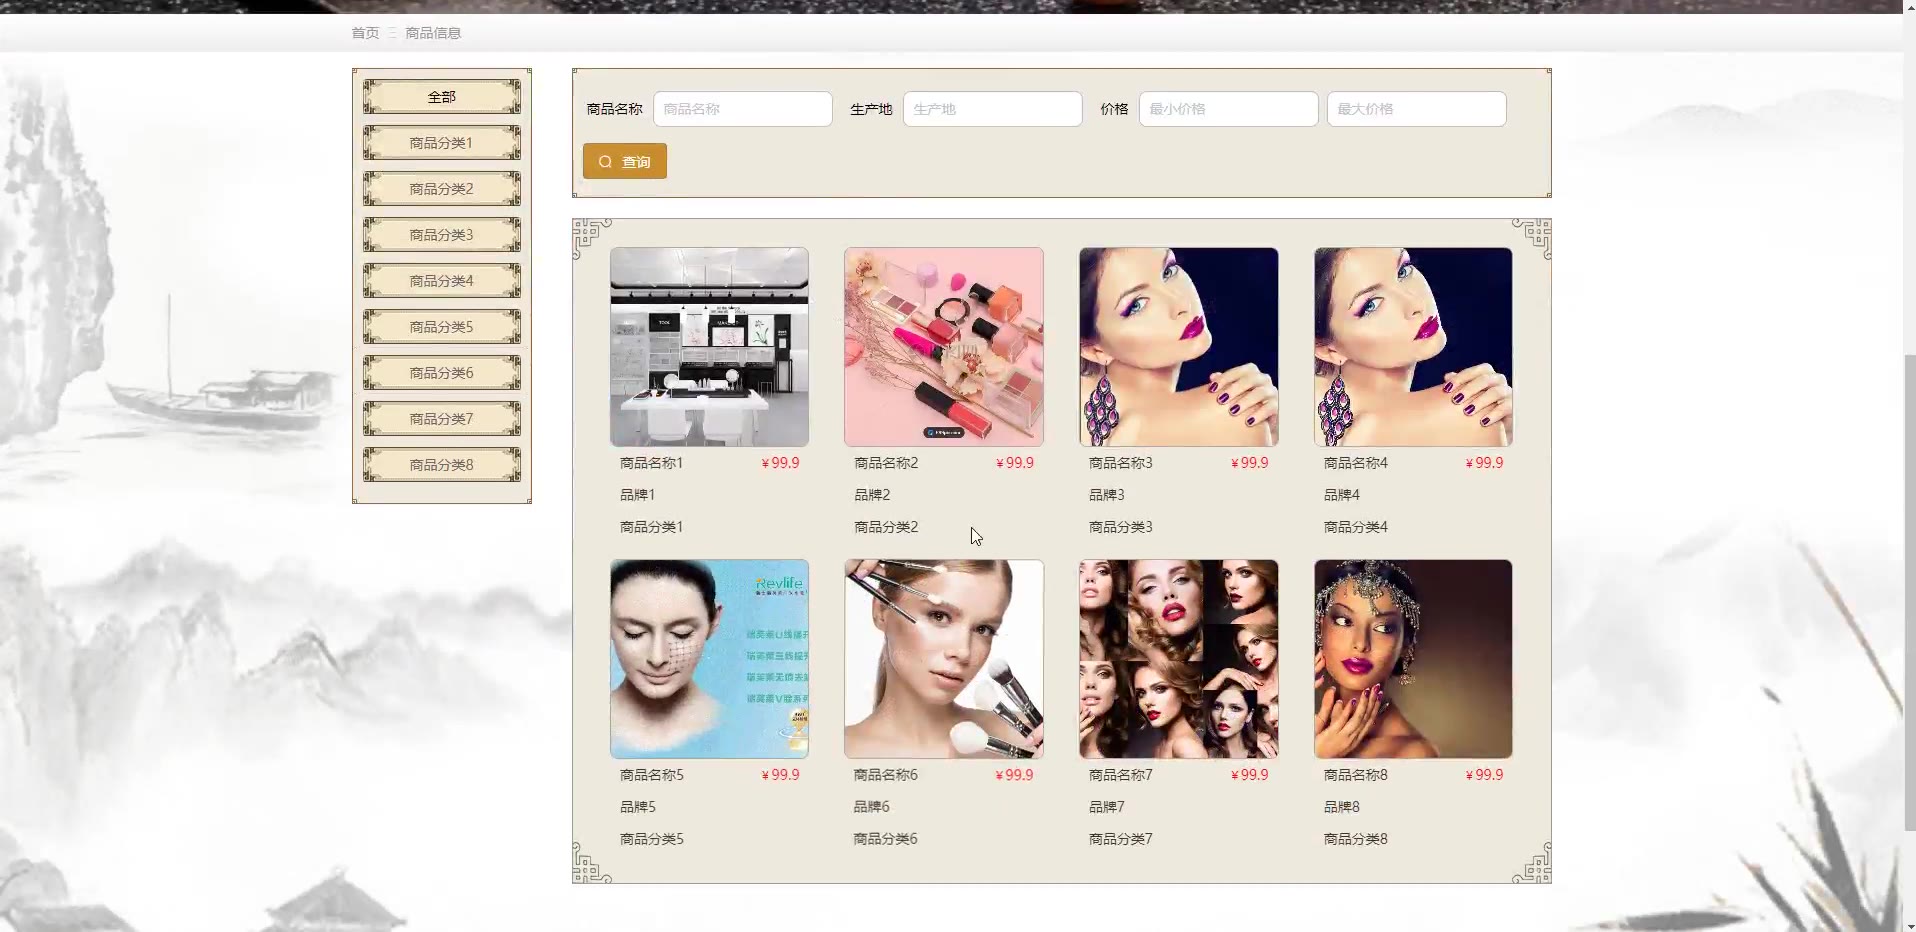Focus the 商品名称 input field
The image size is (1916, 932).
tap(743, 109)
